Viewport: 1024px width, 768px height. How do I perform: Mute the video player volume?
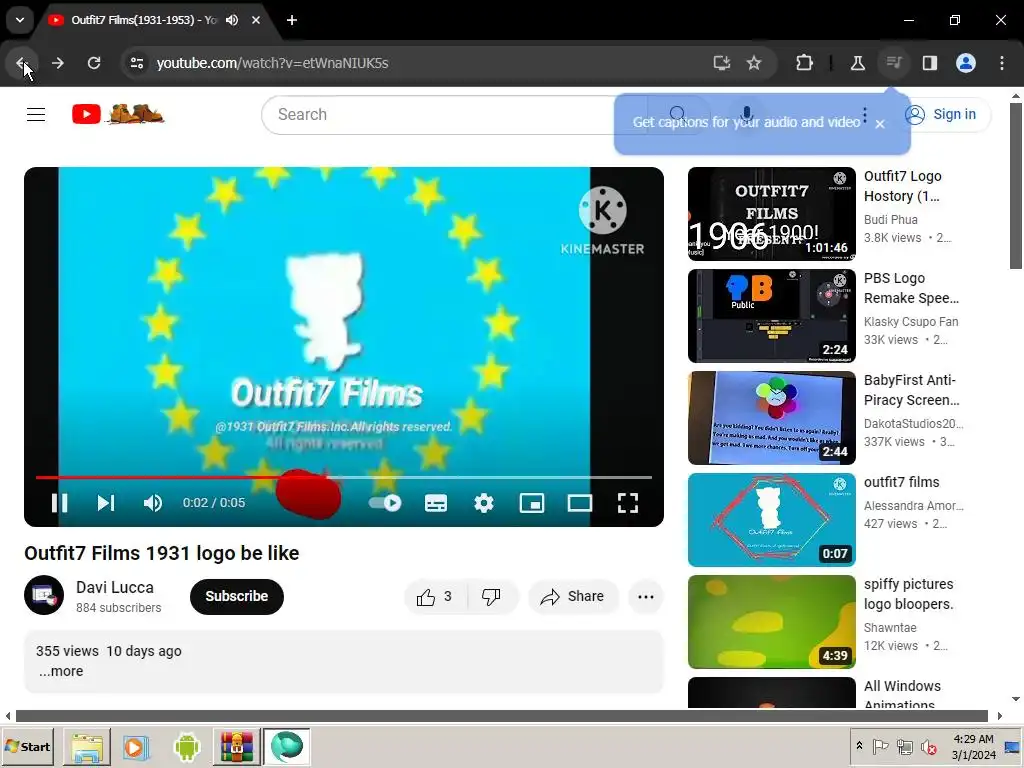point(153,503)
